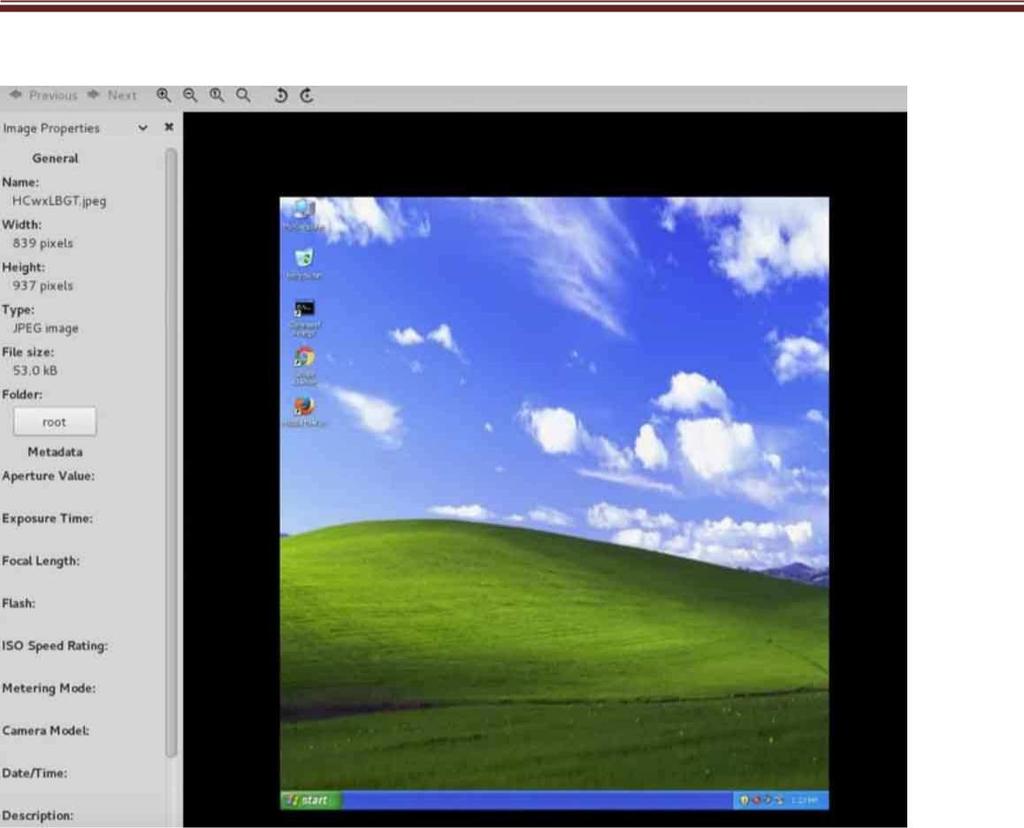Click the Exposure Time label

47,518
